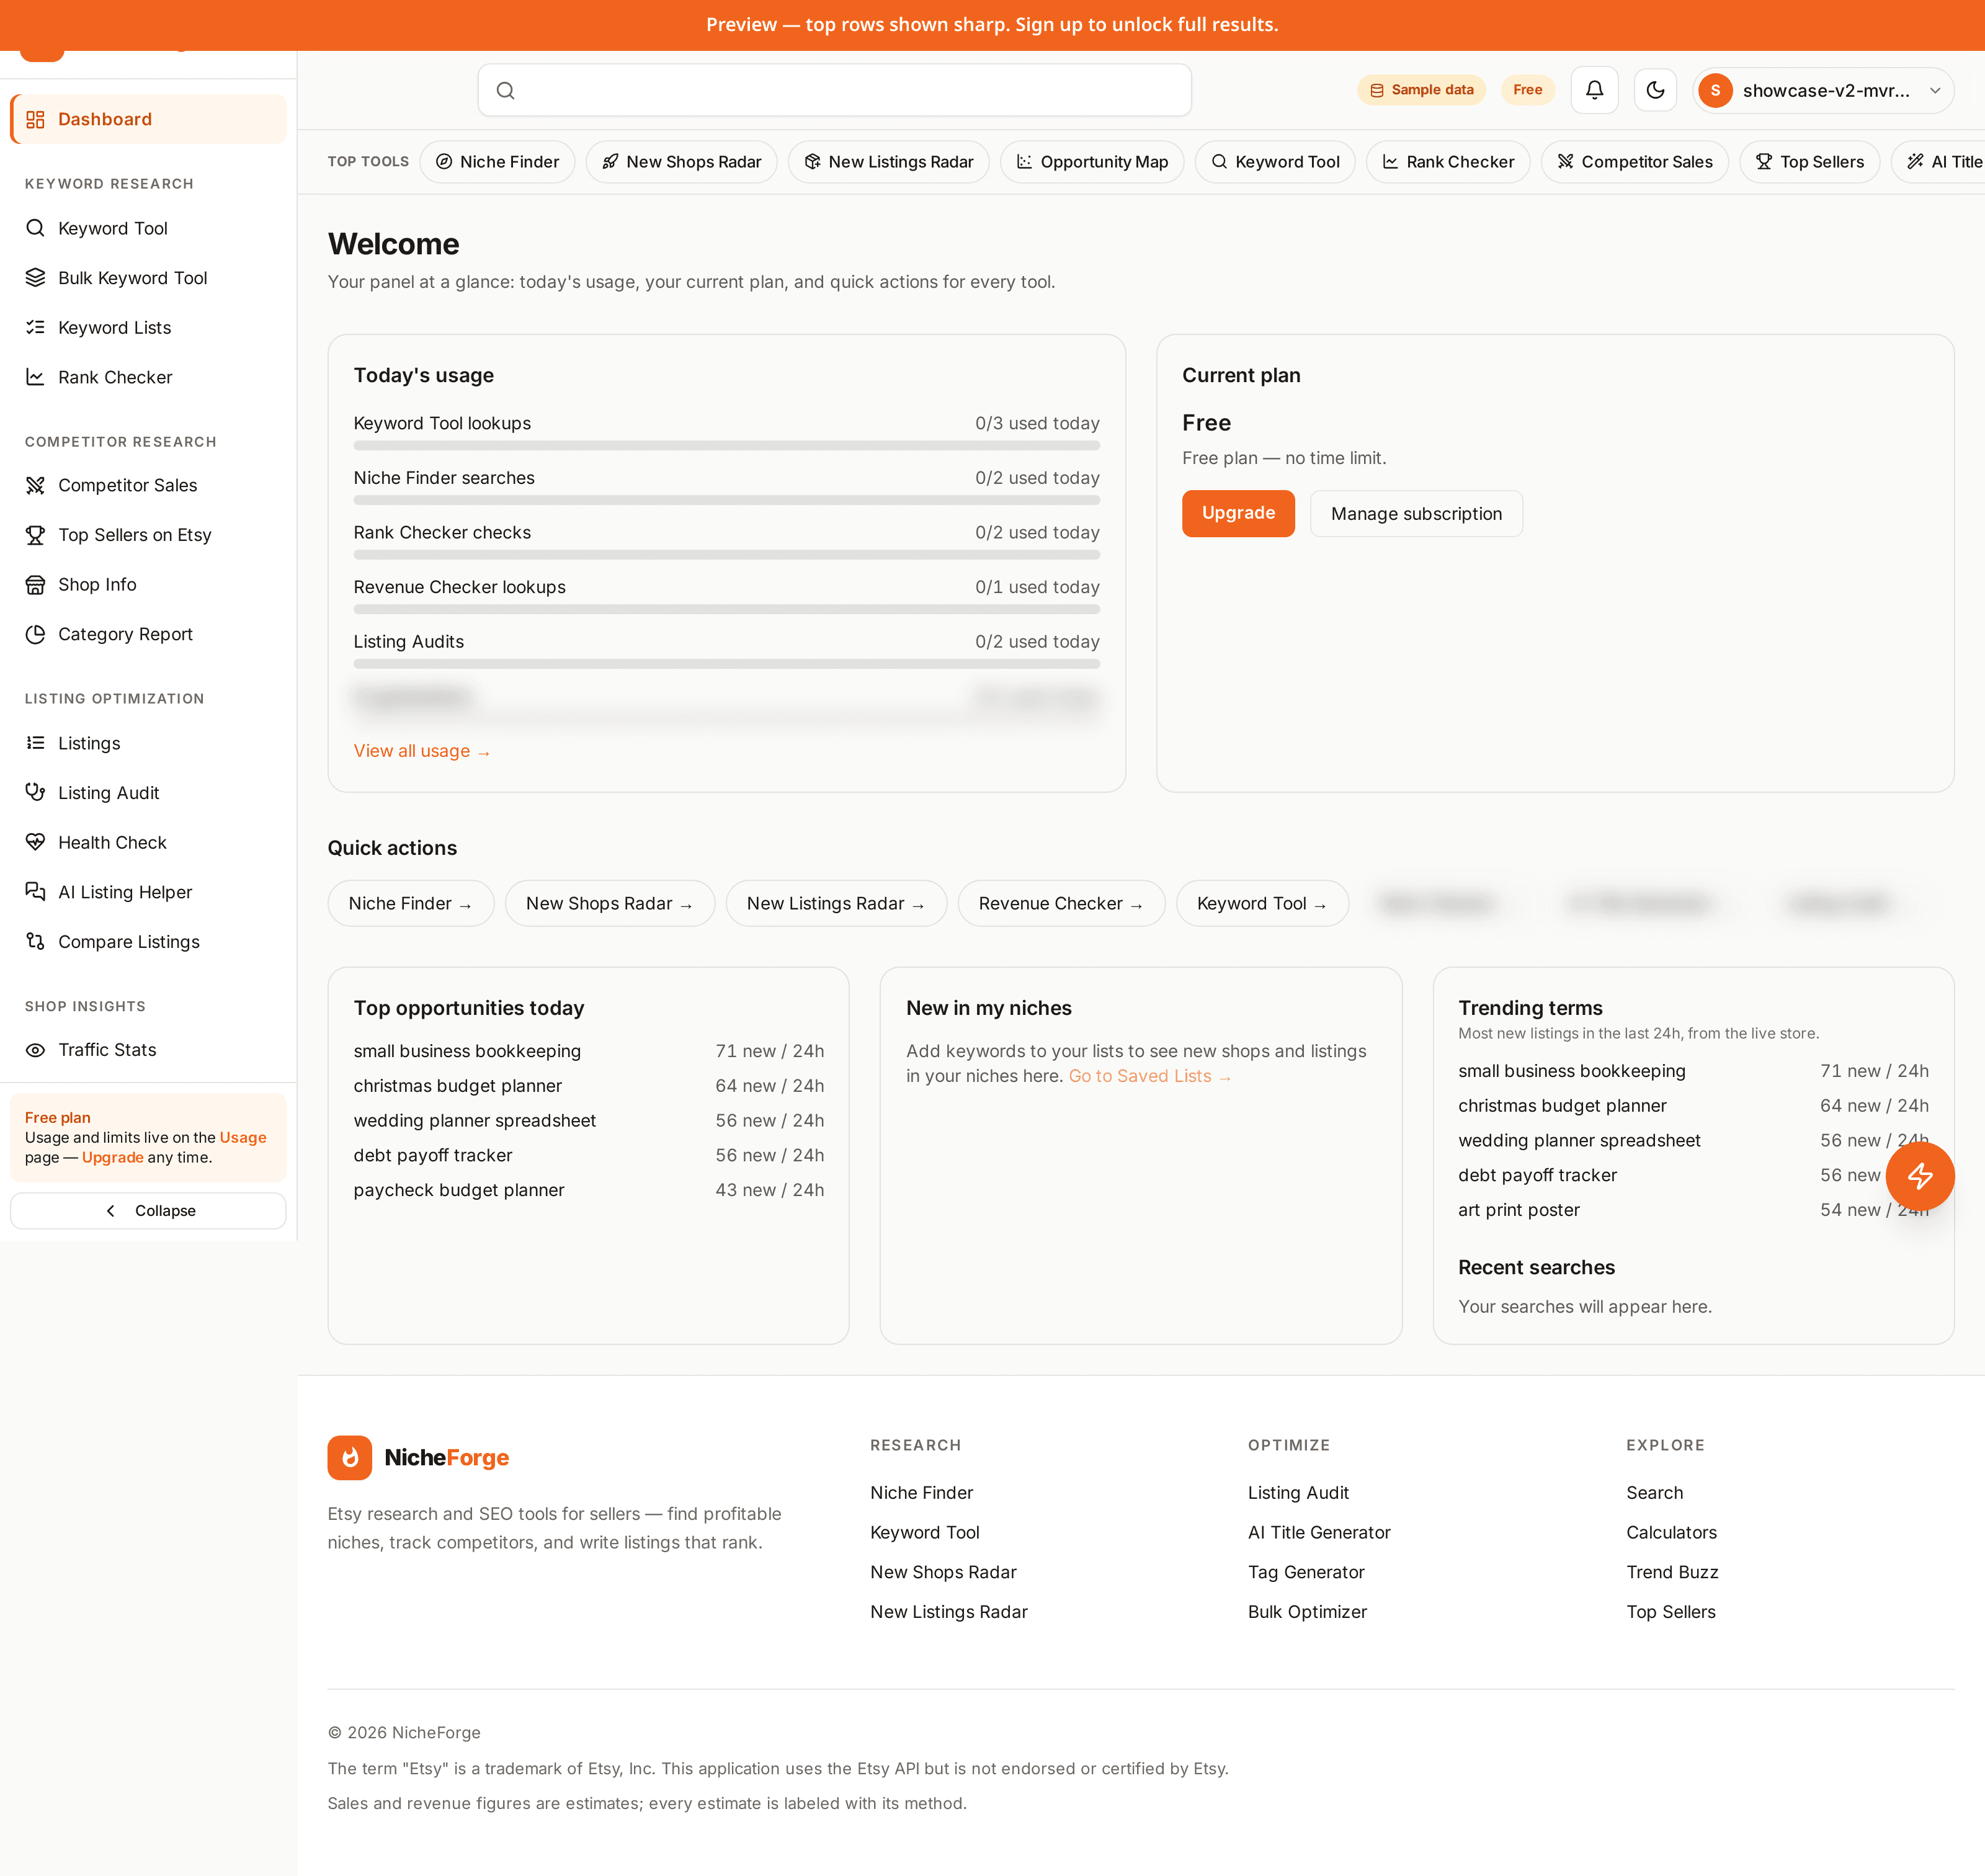Open the Dashboard menu item
Screen dimensions: 1985x1876
[148, 119]
